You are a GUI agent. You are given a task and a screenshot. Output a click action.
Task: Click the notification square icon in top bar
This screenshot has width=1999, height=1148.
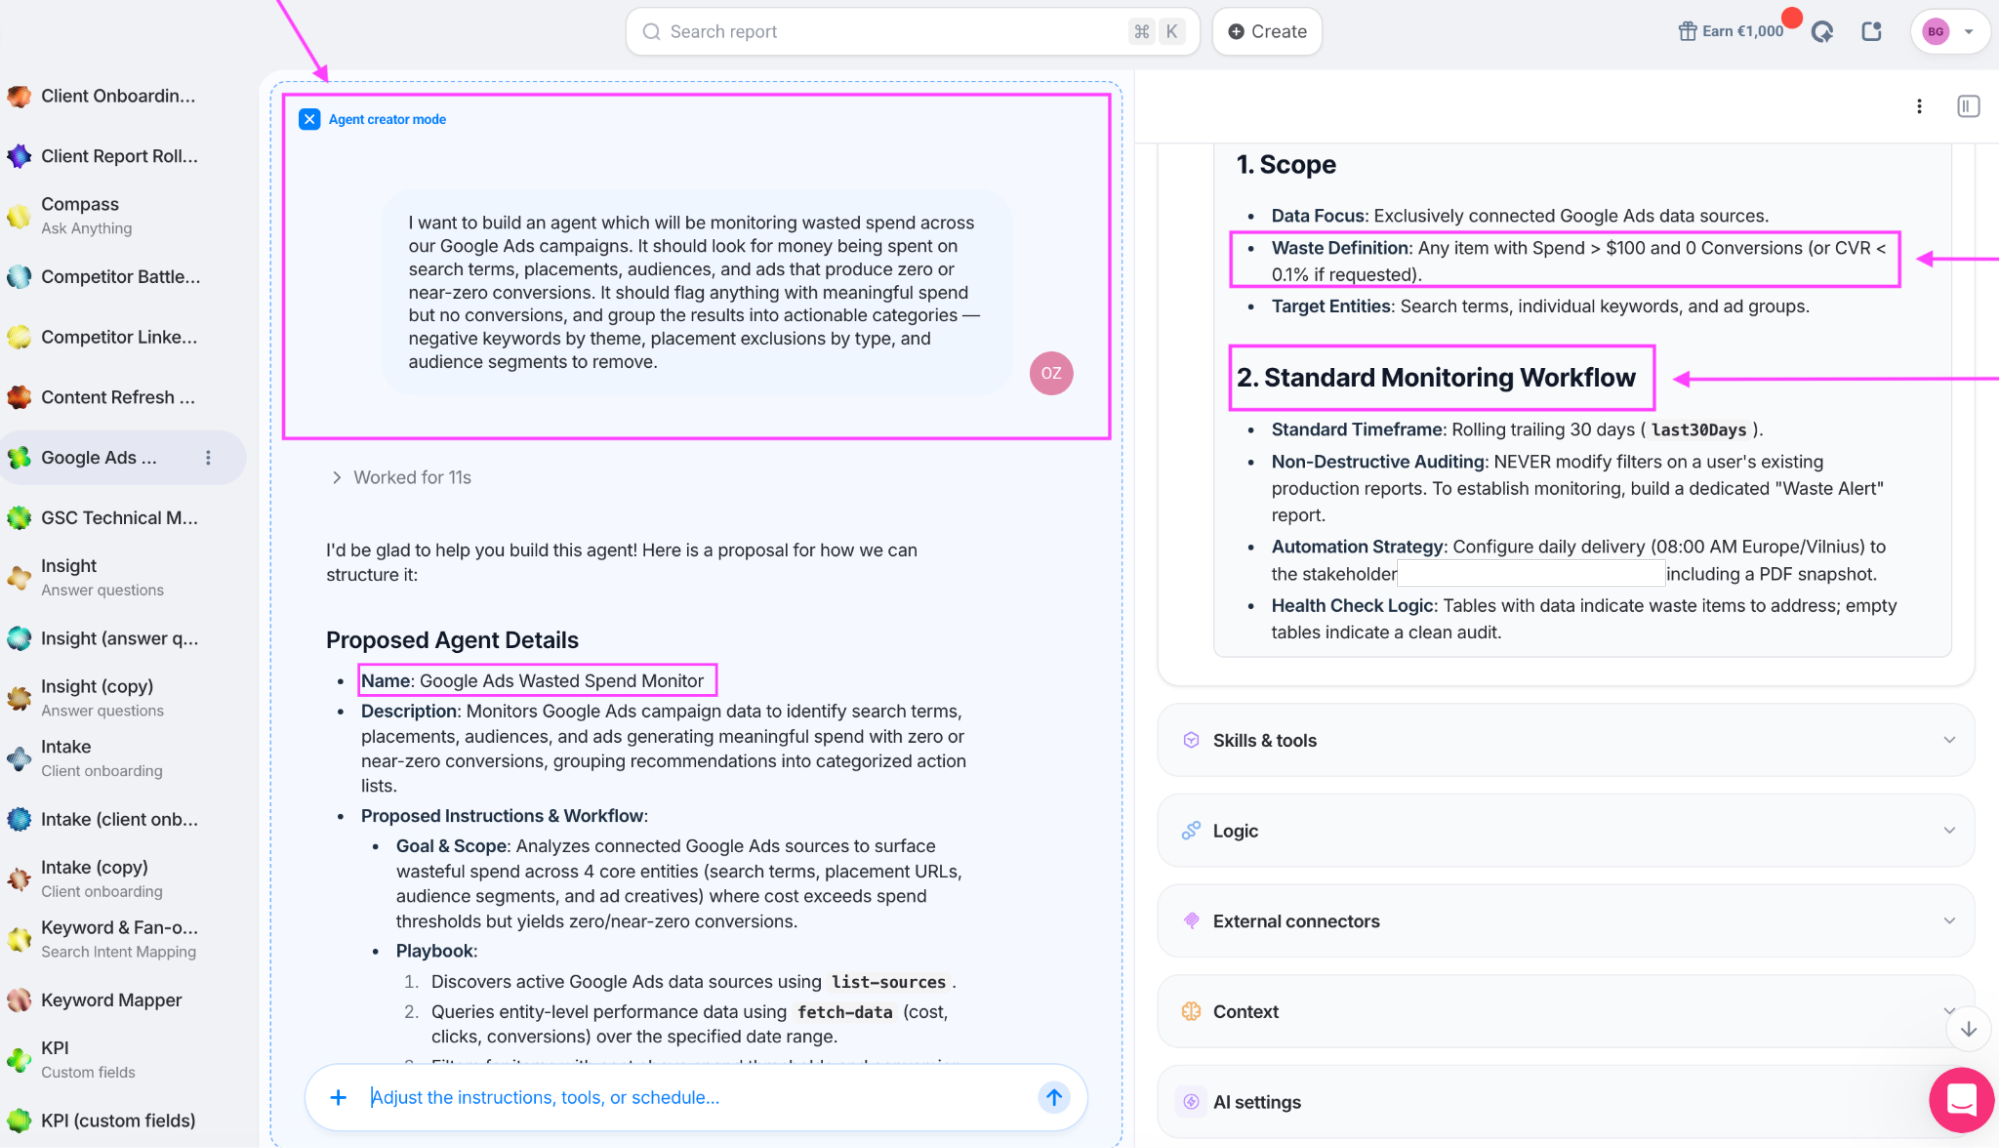point(1871,32)
